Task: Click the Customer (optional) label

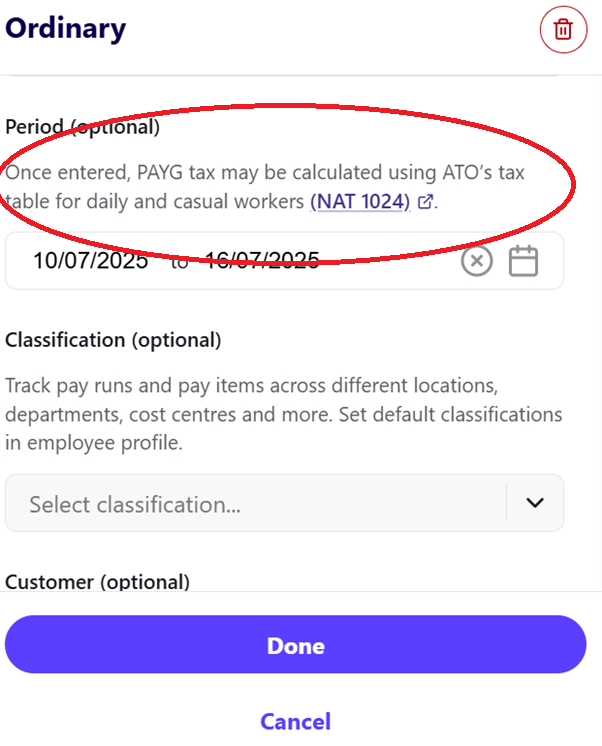Action: pos(98,582)
